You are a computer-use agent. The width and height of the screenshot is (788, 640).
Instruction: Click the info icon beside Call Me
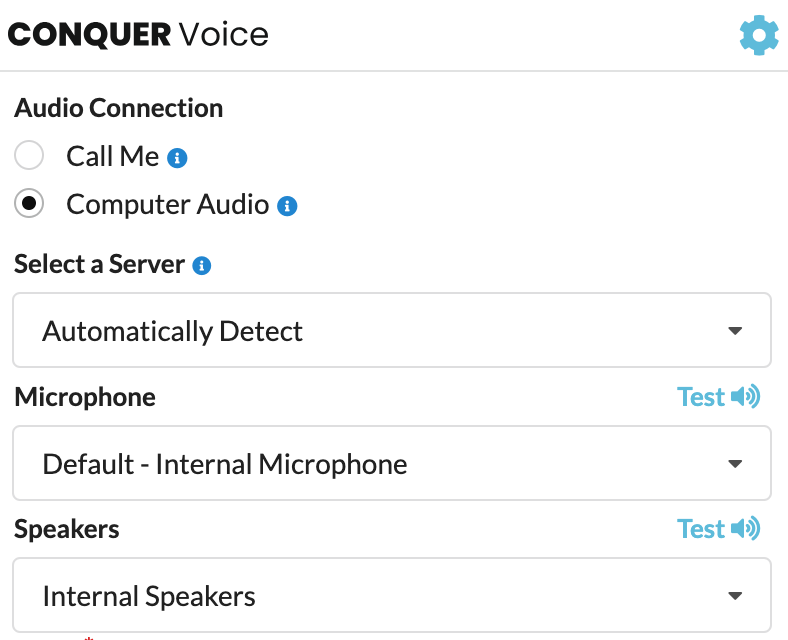177,158
